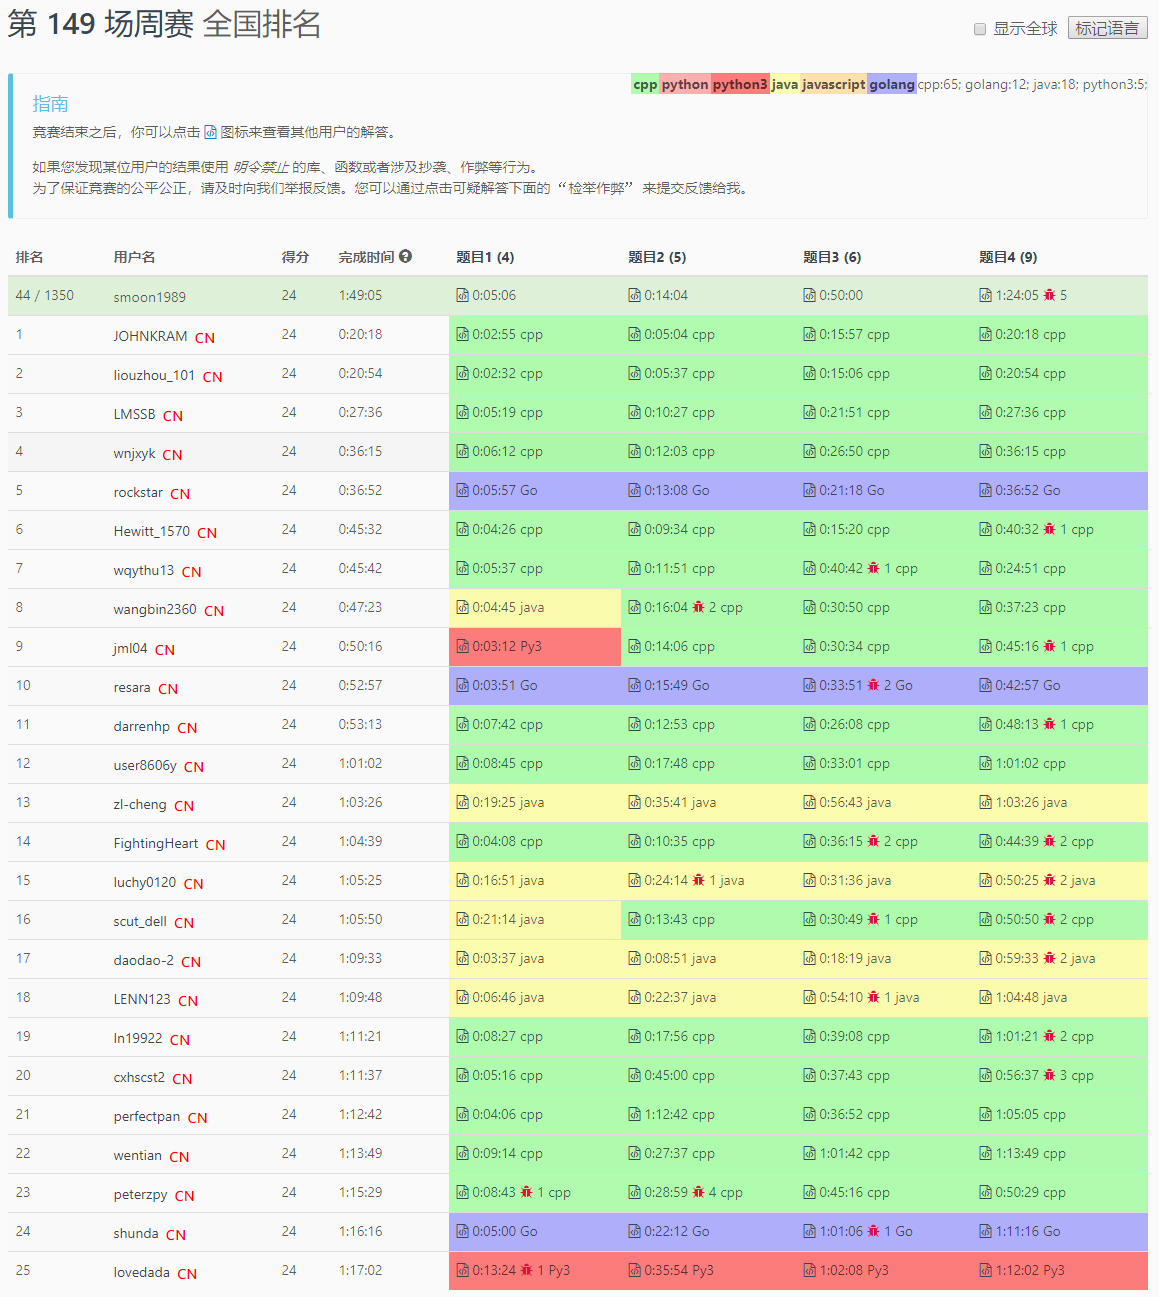Click the 题目4 column header
Image resolution: width=1159 pixels, height=1297 pixels.
click(x=1007, y=256)
